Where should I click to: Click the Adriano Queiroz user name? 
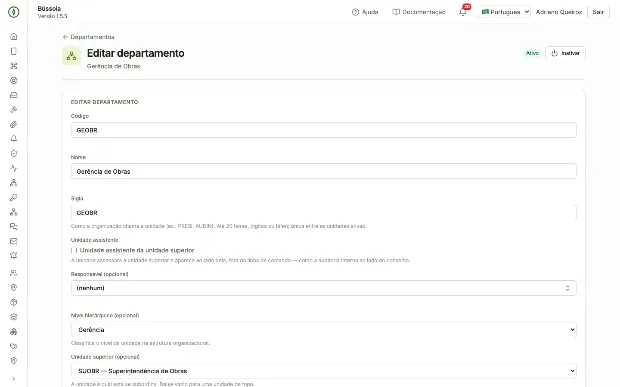coord(558,12)
